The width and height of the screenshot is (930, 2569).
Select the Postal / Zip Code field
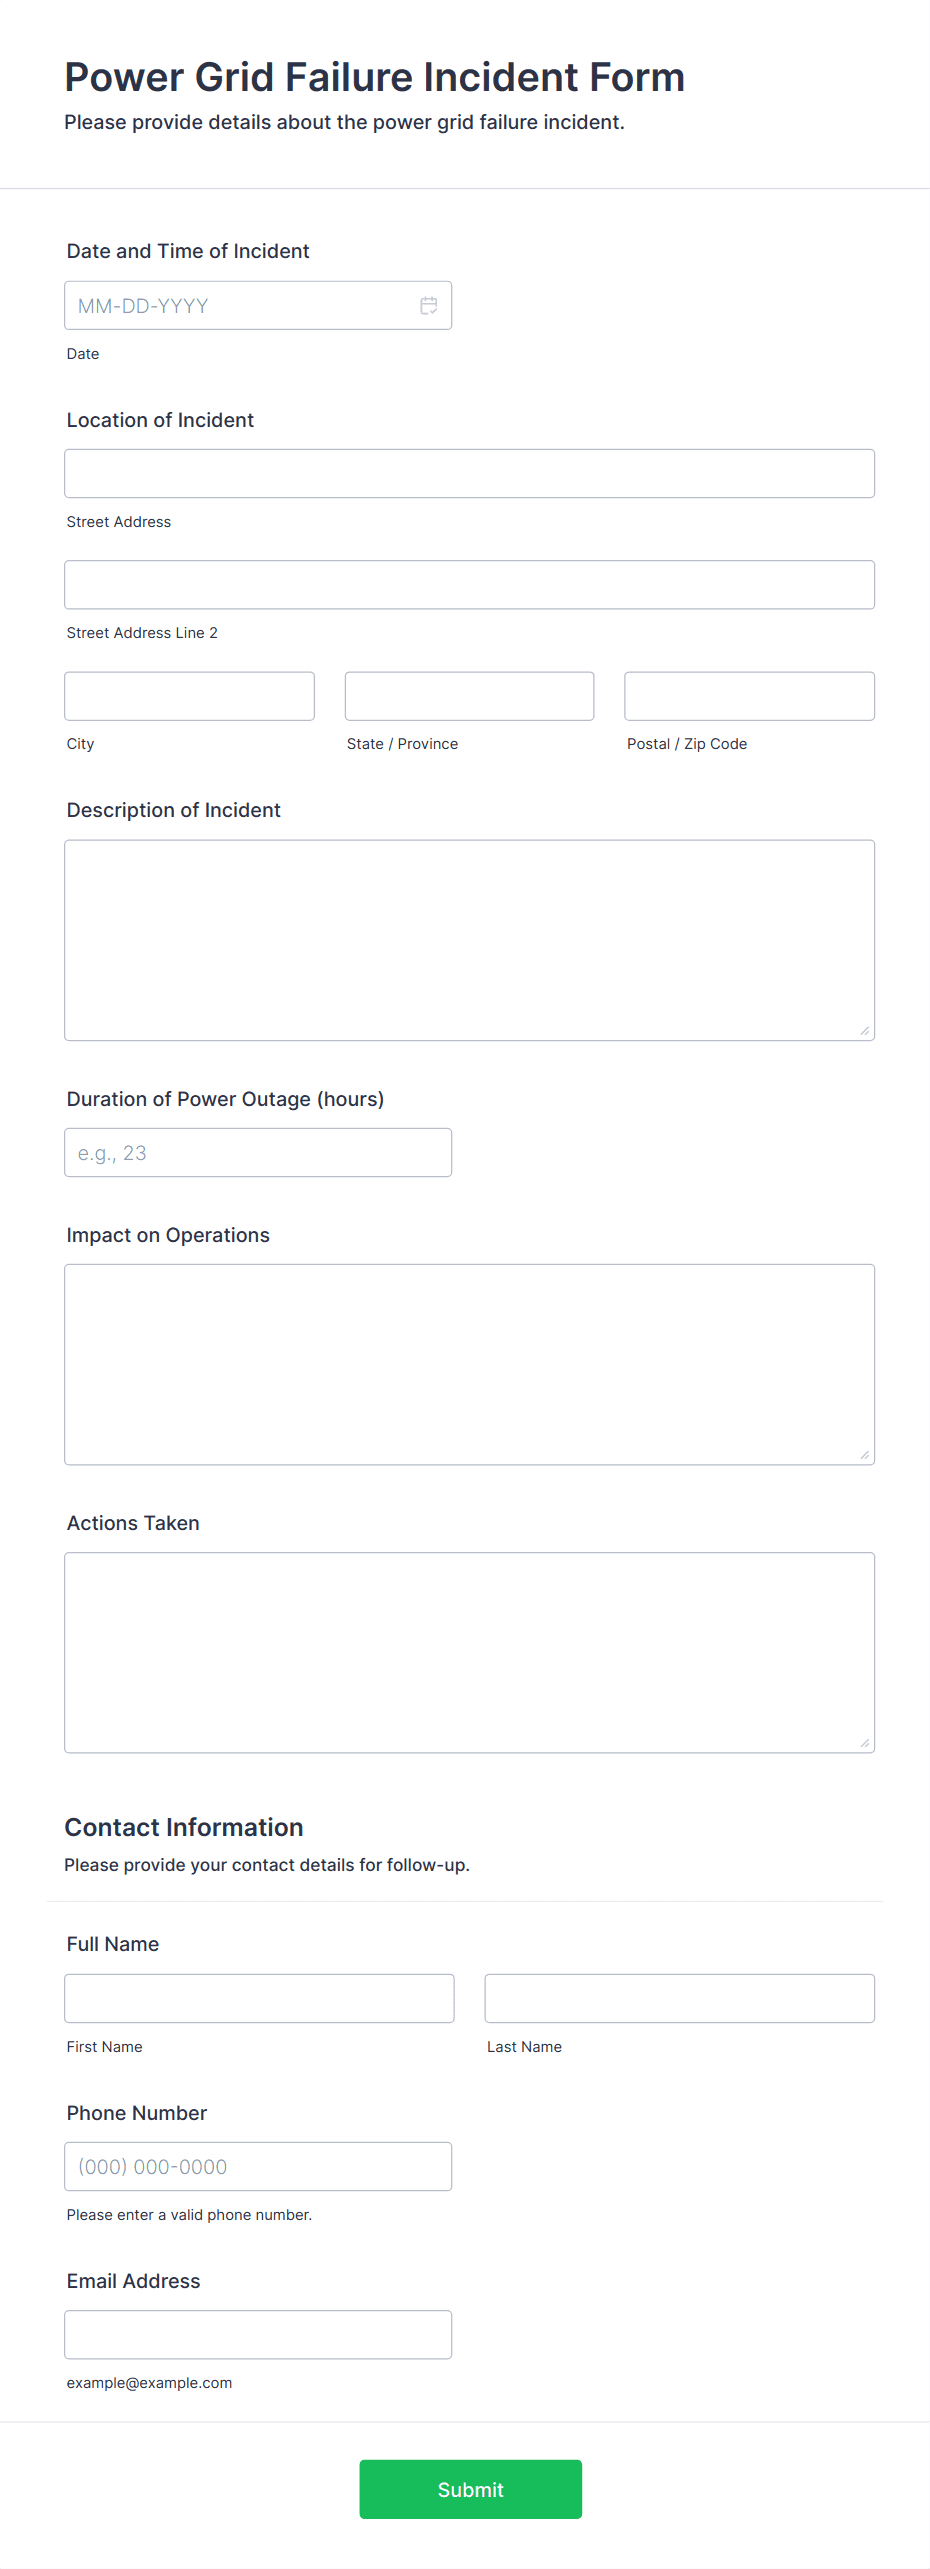(749, 696)
